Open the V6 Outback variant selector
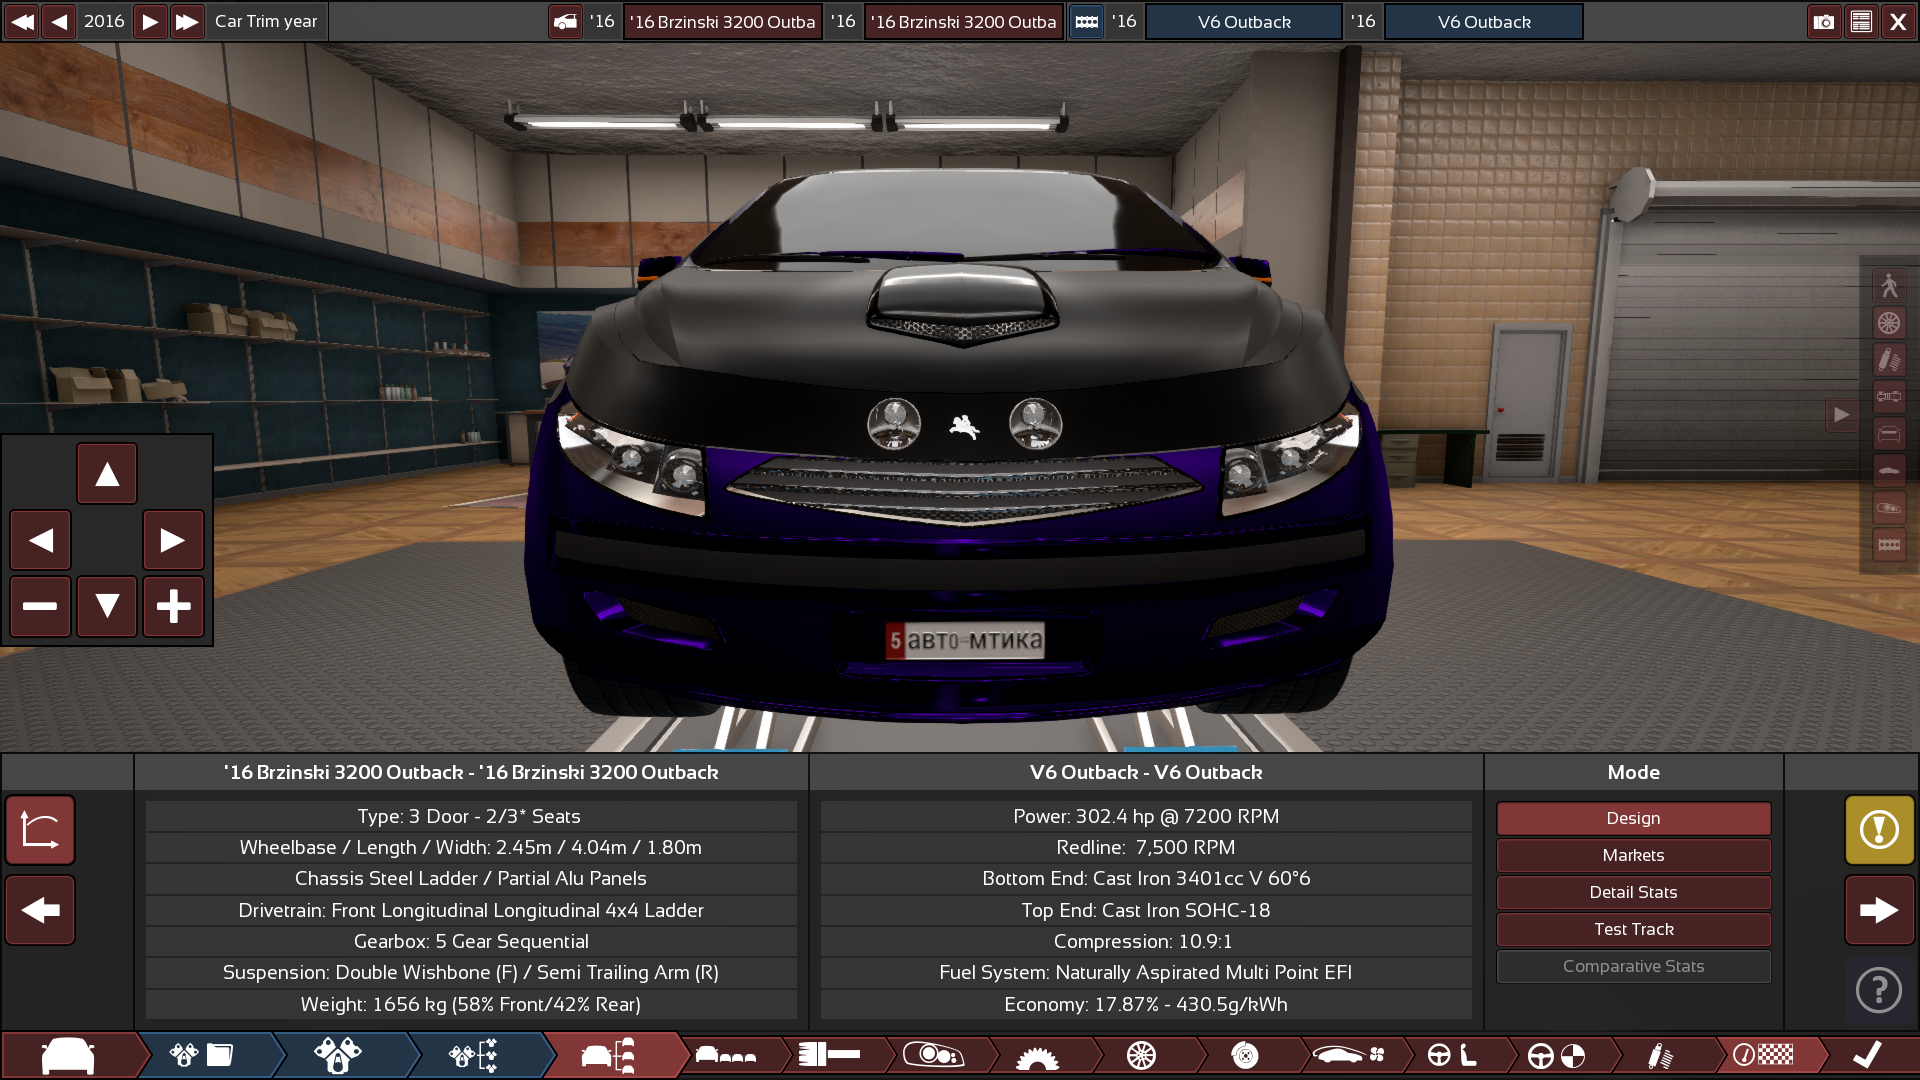Viewport: 1920px width, 1080px height. click(x=1244, y=21)
